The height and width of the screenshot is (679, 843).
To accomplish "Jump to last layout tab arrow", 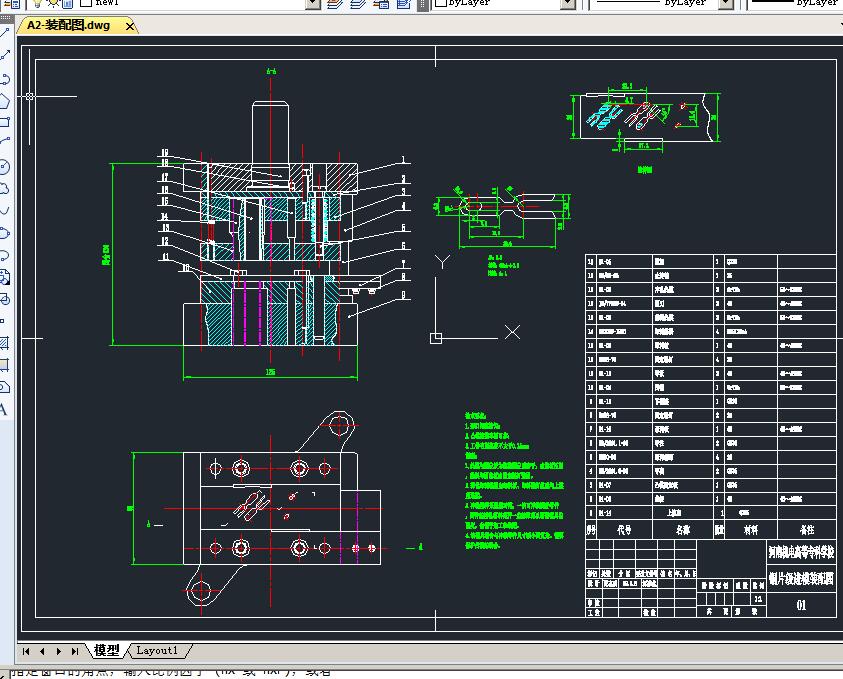I will pos(75,651).
